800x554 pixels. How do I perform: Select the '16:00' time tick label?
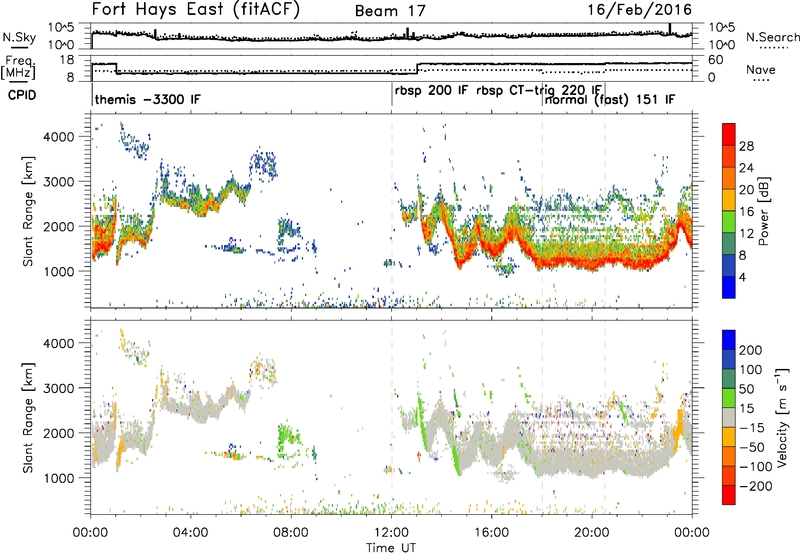tap(491, 533)
